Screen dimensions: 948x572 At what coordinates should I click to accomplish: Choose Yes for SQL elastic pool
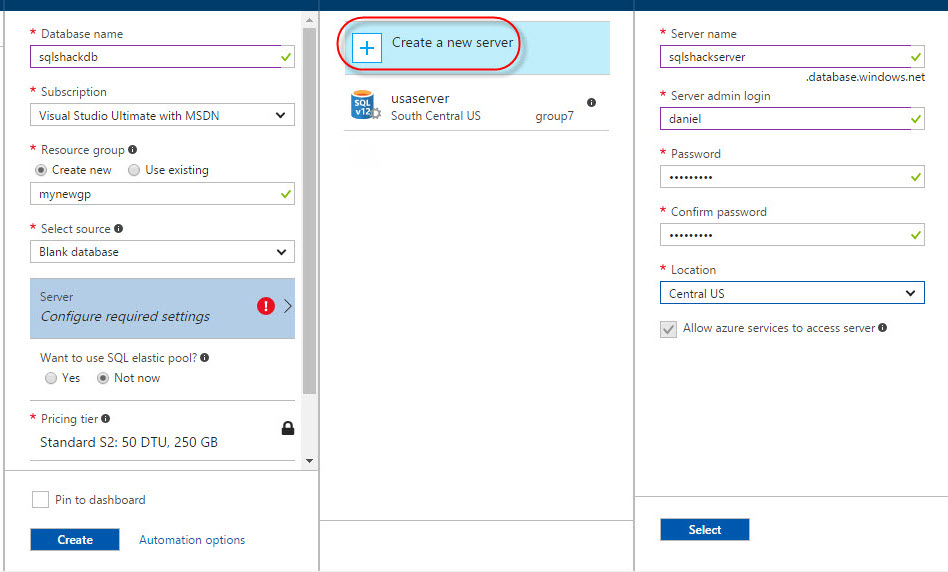(51, 378)
